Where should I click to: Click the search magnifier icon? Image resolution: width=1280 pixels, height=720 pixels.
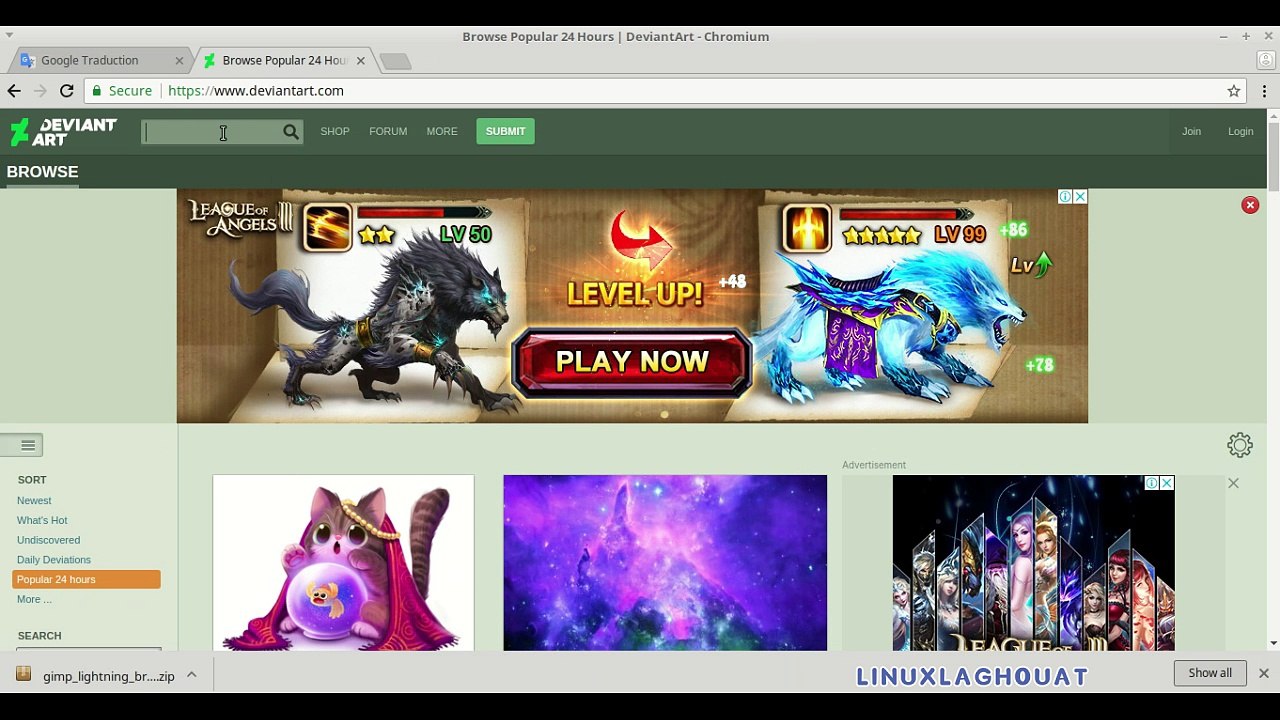tap(291, 132)
